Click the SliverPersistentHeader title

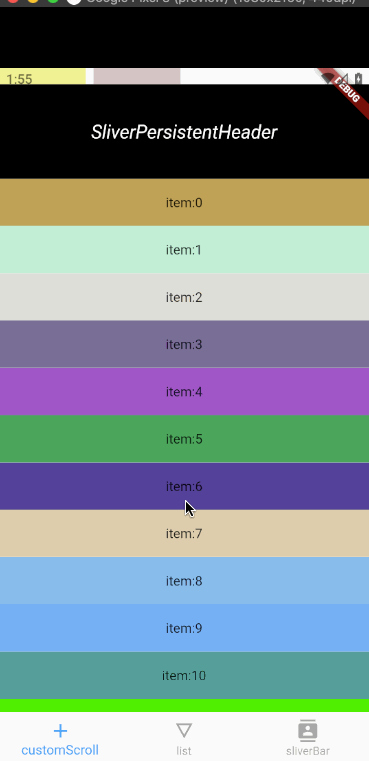pos(184,132)
